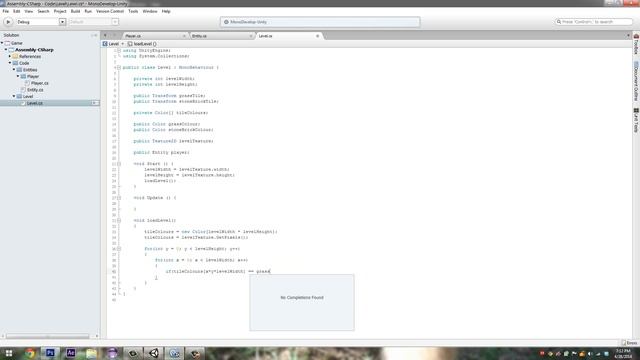Close the Level.cs tab

pos(318,36)
